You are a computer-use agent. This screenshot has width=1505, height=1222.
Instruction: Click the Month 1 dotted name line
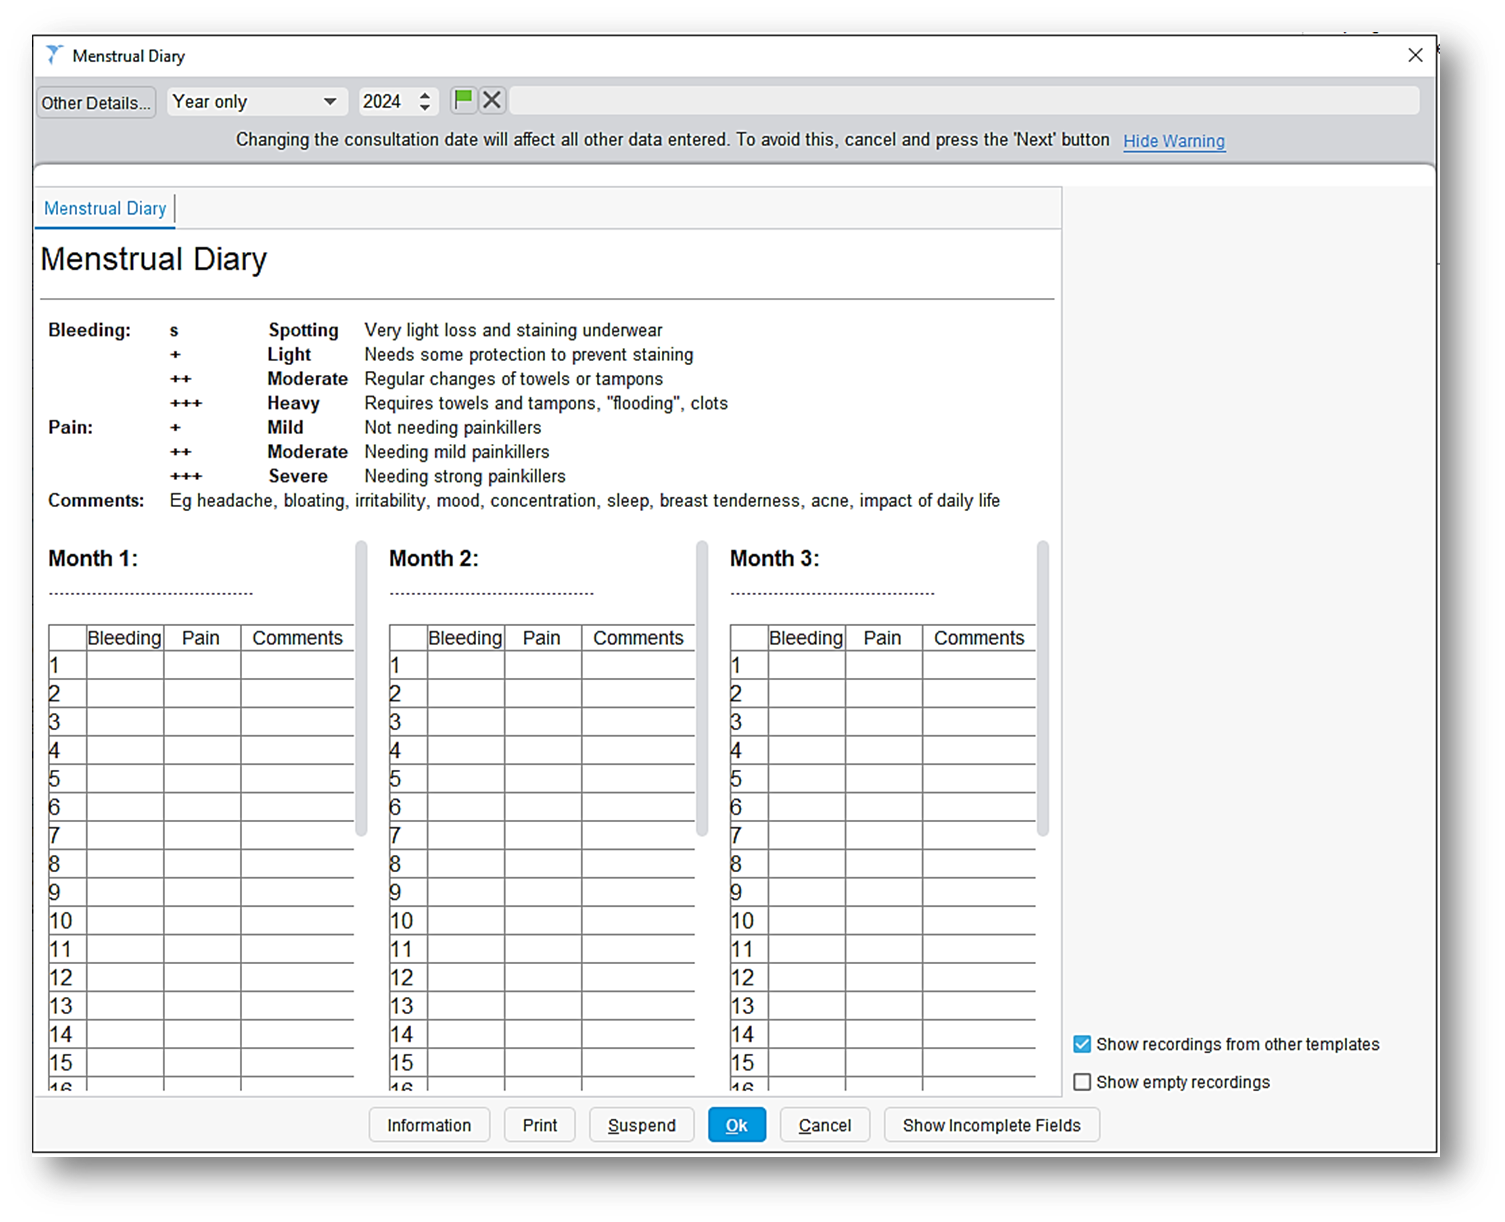[x=151, y=594]
